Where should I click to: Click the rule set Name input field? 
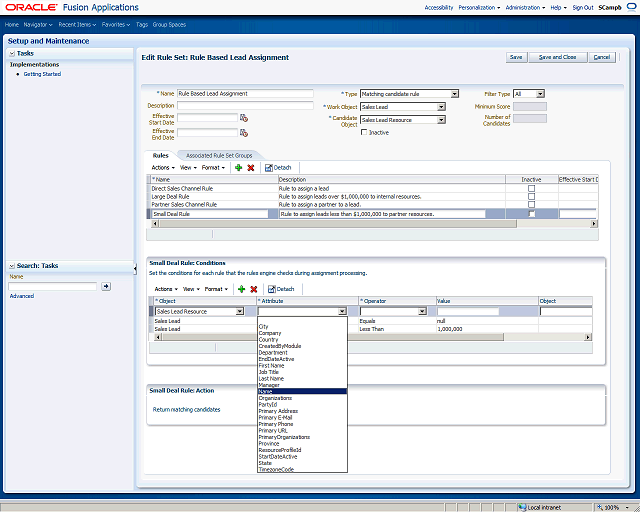[245, 93]
